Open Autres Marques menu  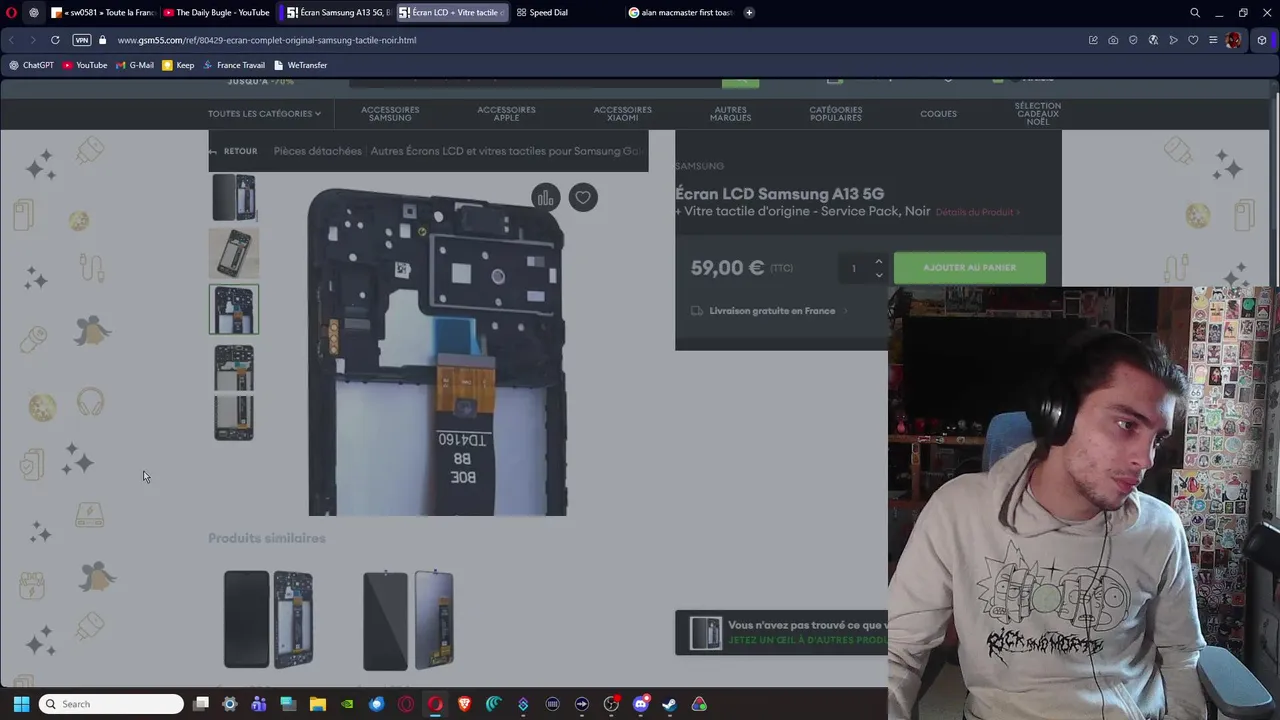[730, 114]
